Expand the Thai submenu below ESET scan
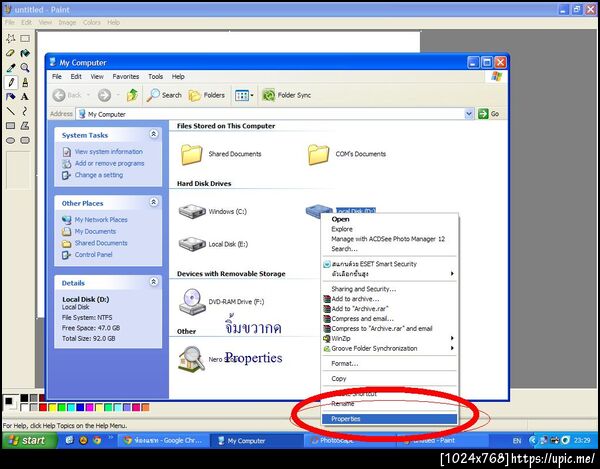600x469 pixels. [x=389, y=274]
